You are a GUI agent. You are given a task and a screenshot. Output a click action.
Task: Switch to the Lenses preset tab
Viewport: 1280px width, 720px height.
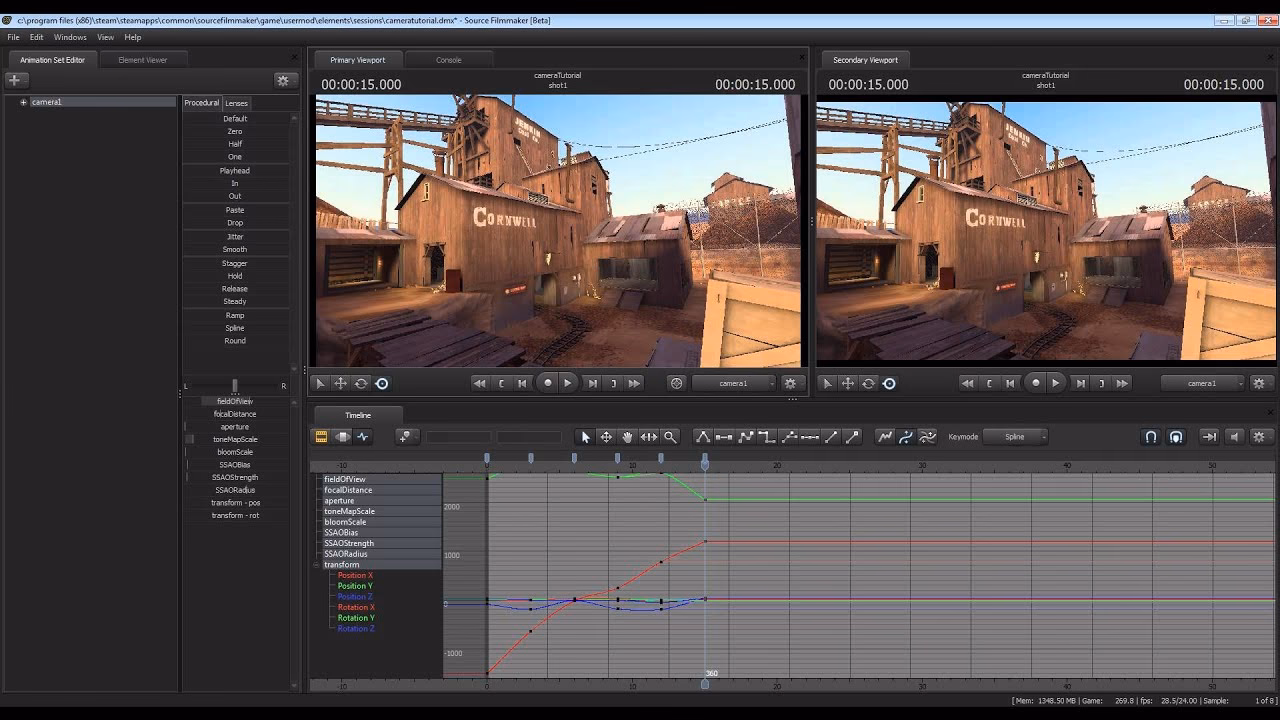click(x=236, y=103)
